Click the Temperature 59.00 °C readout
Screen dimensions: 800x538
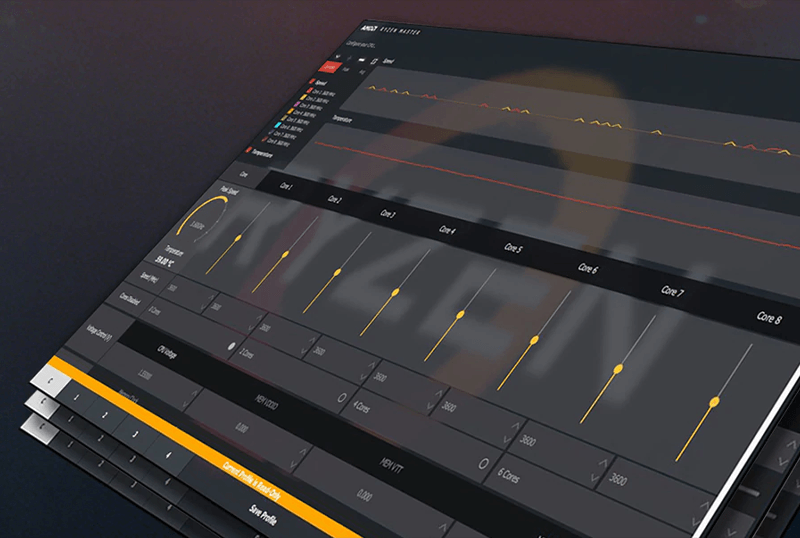click(x=165, y=261)
